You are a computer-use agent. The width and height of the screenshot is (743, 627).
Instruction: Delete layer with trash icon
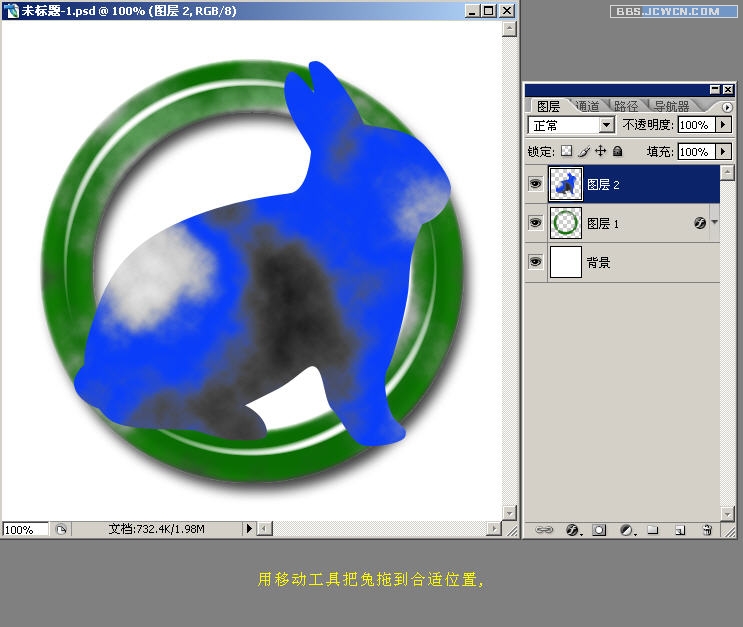(x=707, y=530)
